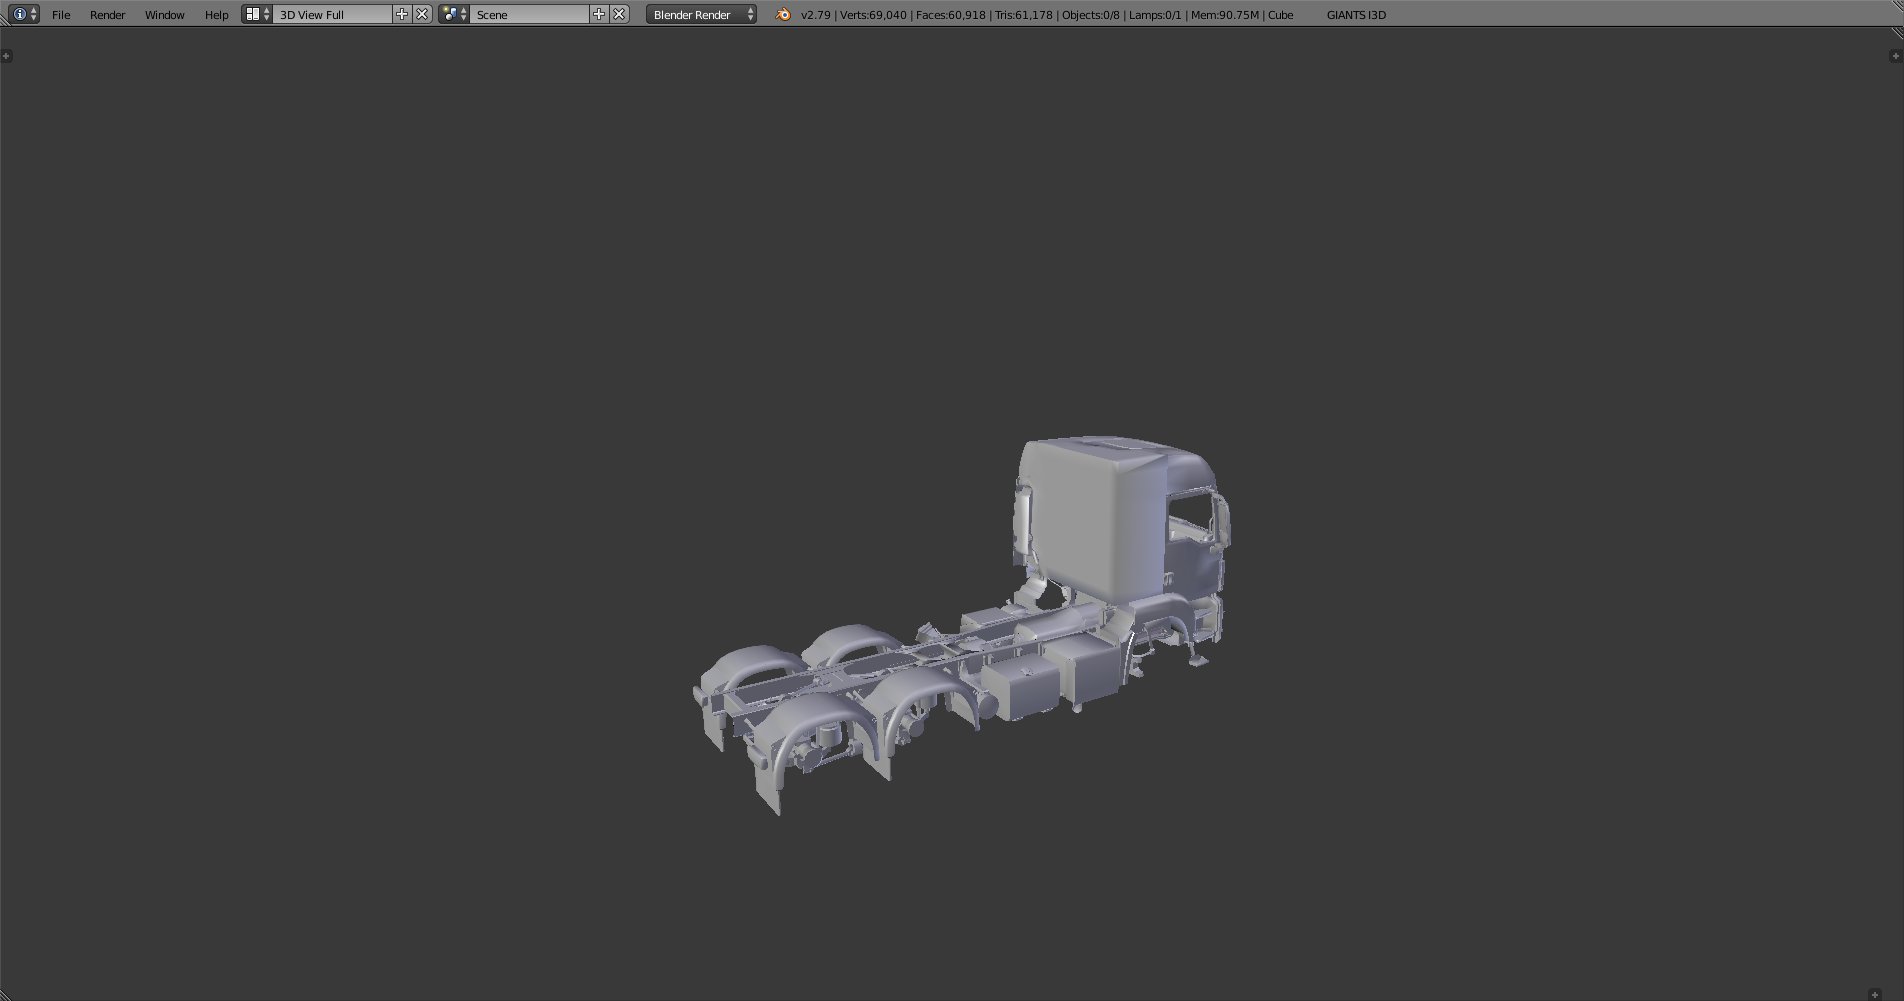Screen dimensions: 1904x1001
Task: Click the screen layout browse icon
Action: pyautogui.click(x=257, y=14)
